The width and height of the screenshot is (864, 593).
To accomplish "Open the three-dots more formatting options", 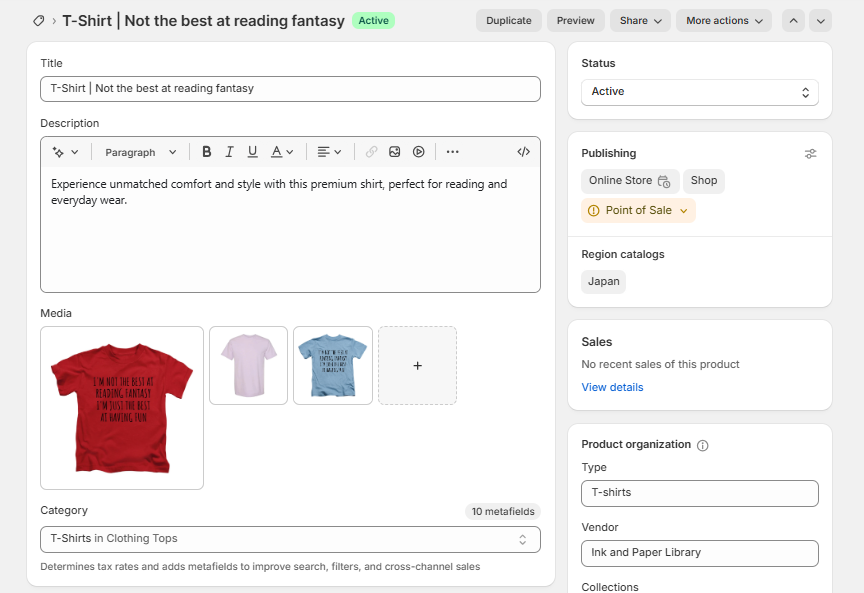I will coord(453,152).
